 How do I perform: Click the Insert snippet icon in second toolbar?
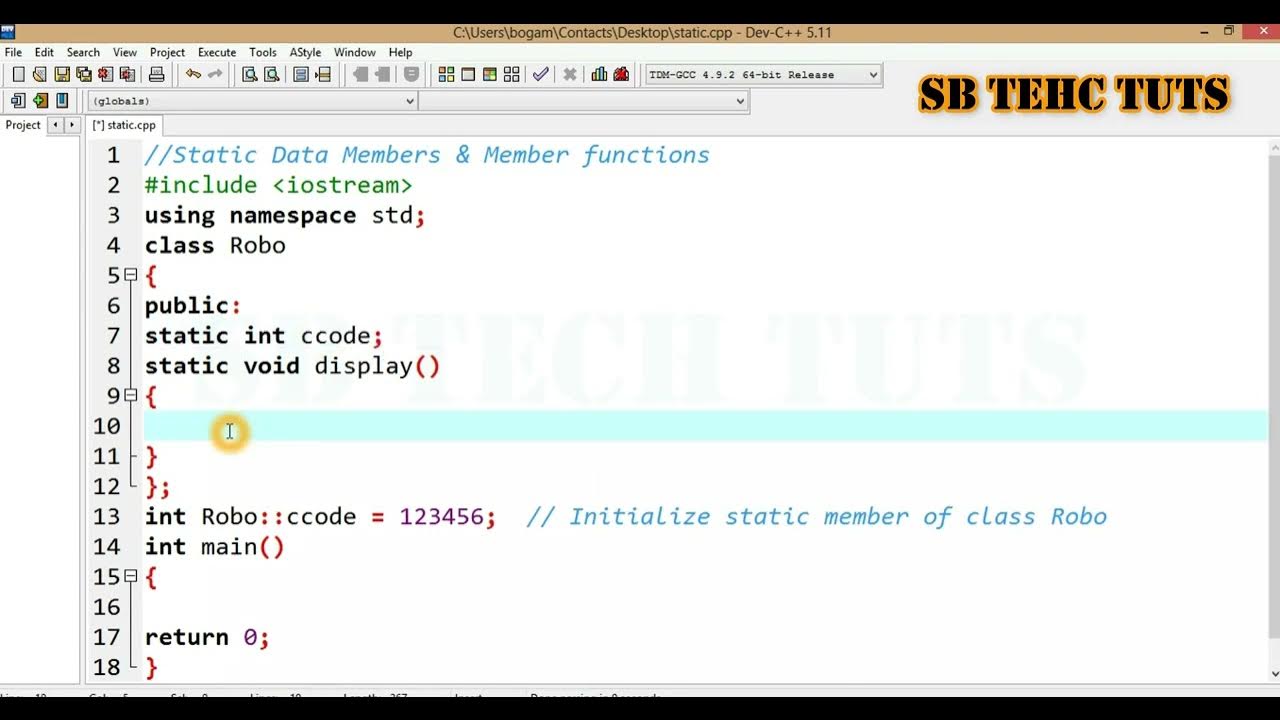18,100
